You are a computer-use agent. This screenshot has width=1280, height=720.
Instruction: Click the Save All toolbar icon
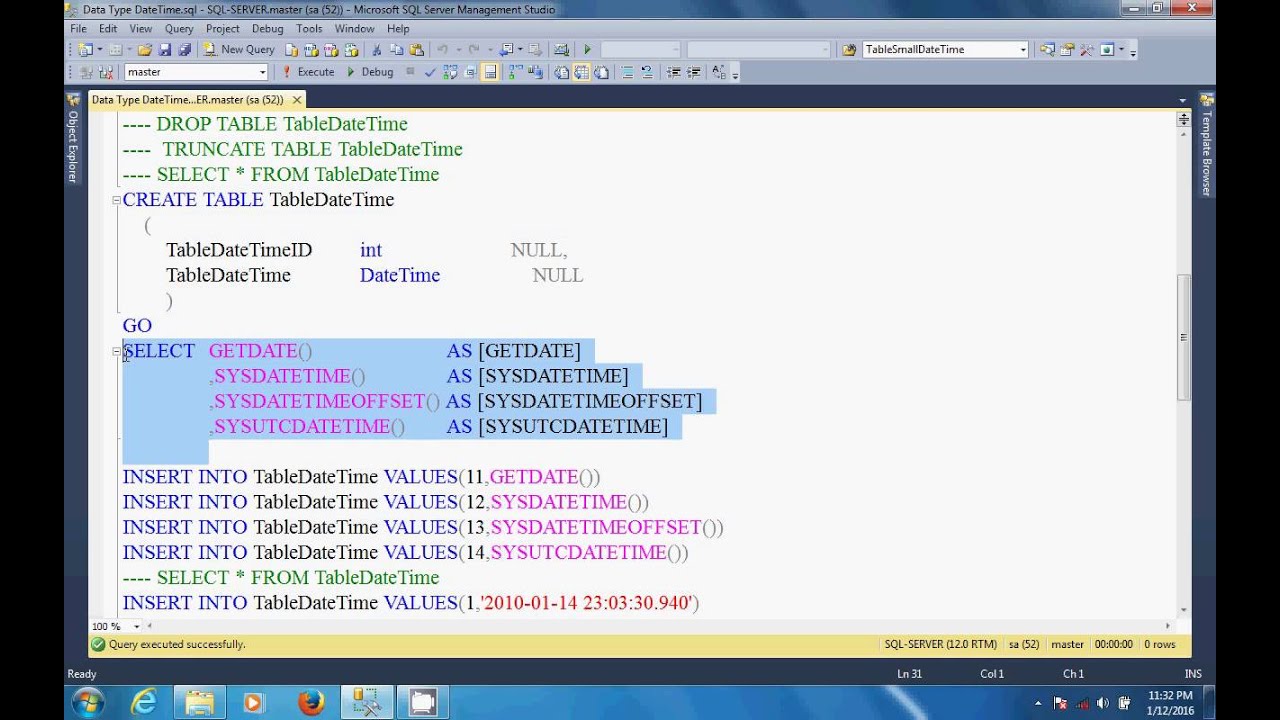(185, 49)
